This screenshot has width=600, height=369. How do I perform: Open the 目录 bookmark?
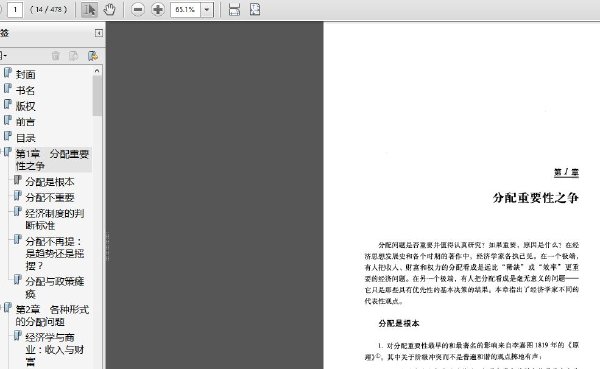[25, 138]
